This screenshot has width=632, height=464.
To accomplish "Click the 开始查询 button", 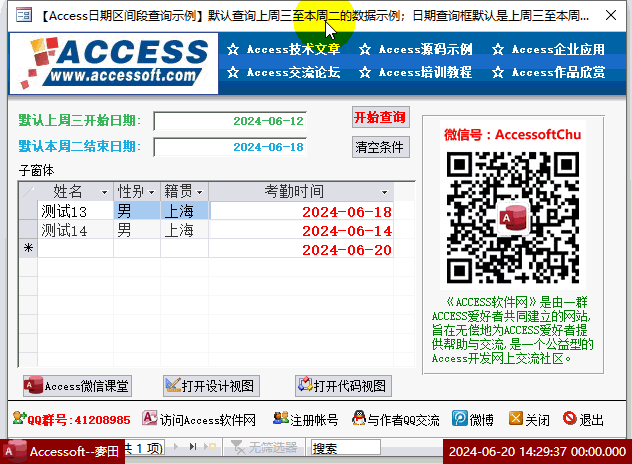I will (x=380, y=117).
